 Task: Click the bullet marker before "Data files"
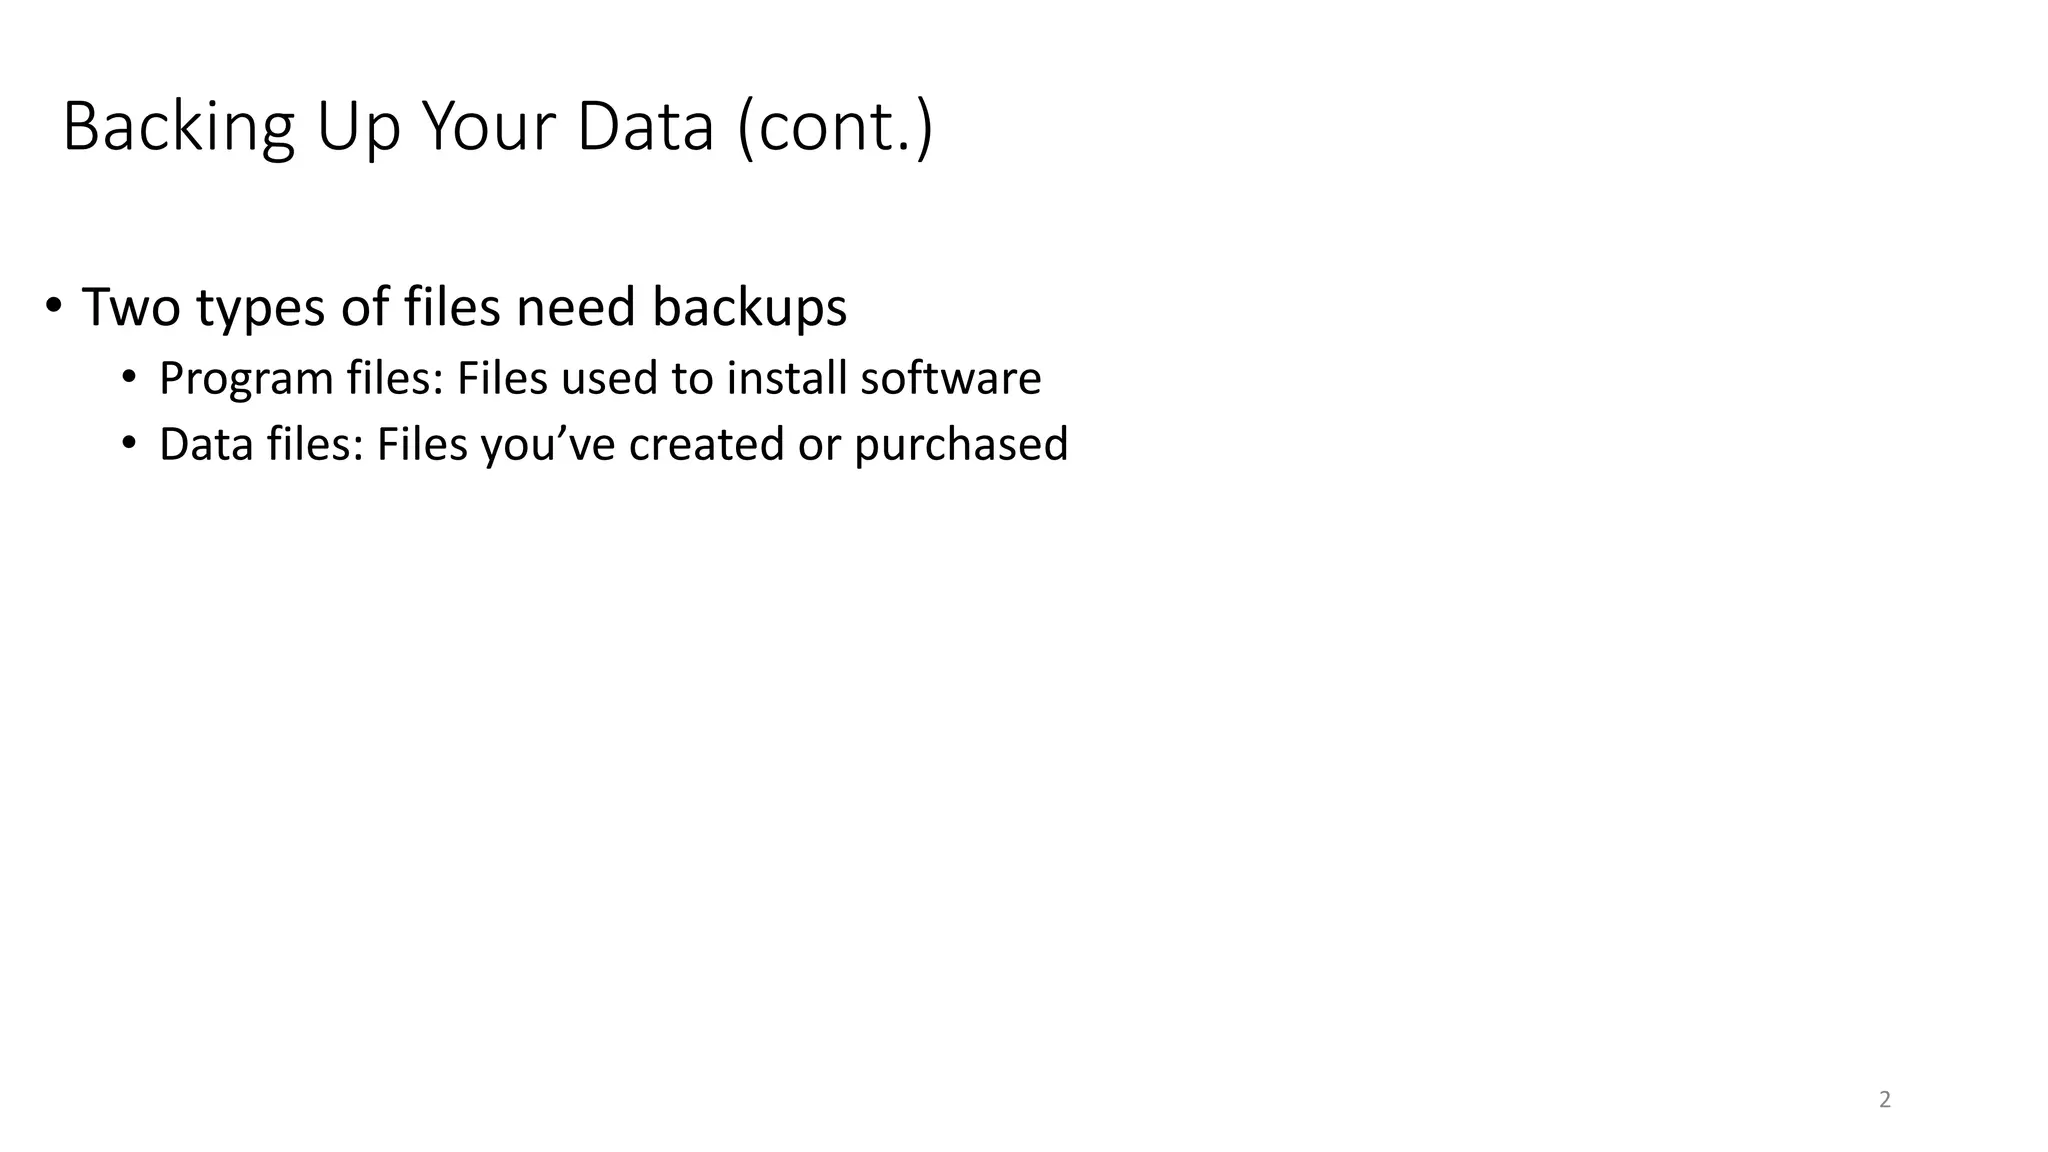point(129,443)
